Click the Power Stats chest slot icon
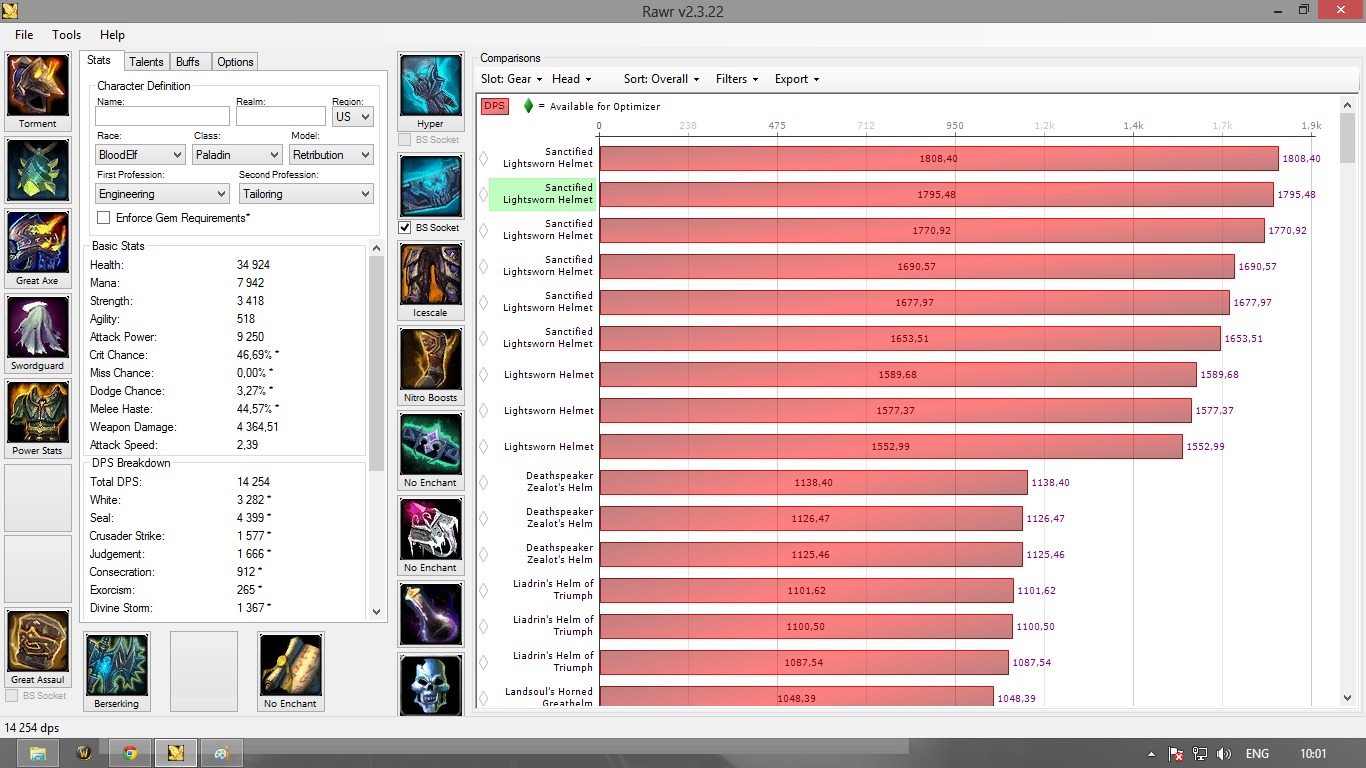The height and width of the screenshot is (768, 1366). pos(38,412)
